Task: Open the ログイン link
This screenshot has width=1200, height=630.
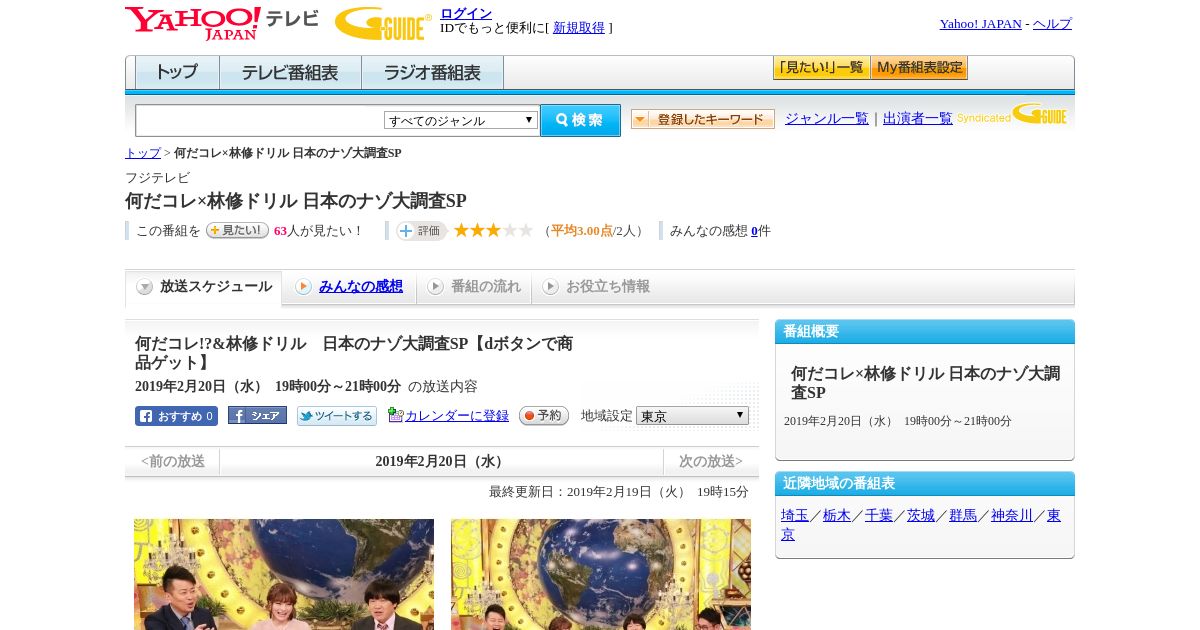Action: click(466, 13)
